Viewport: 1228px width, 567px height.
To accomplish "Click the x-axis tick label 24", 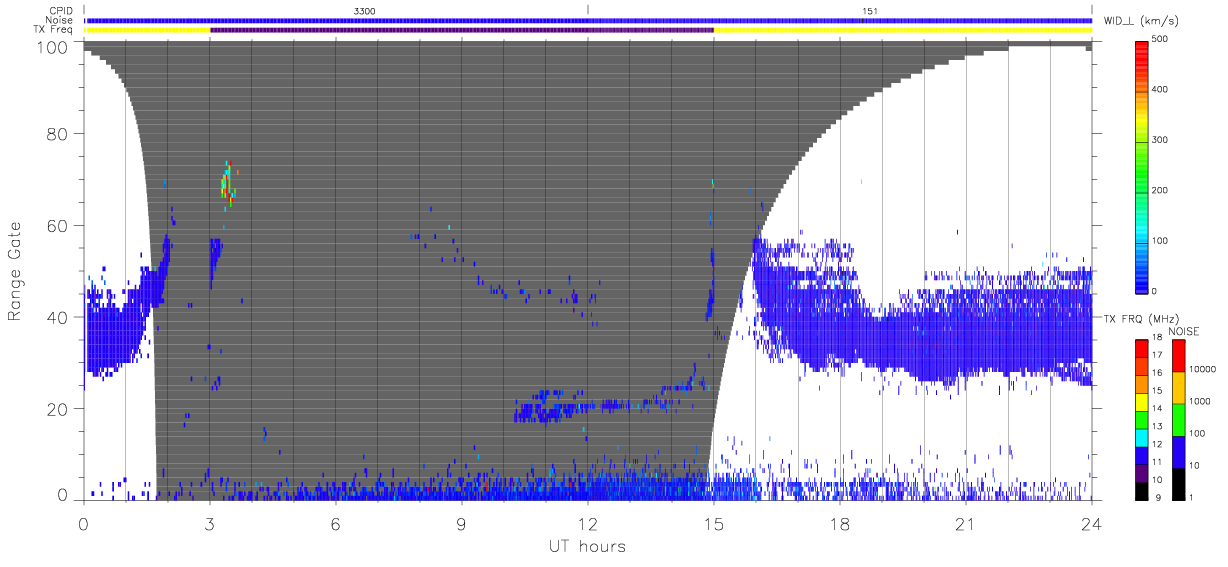I will [x=1092, y=524].
